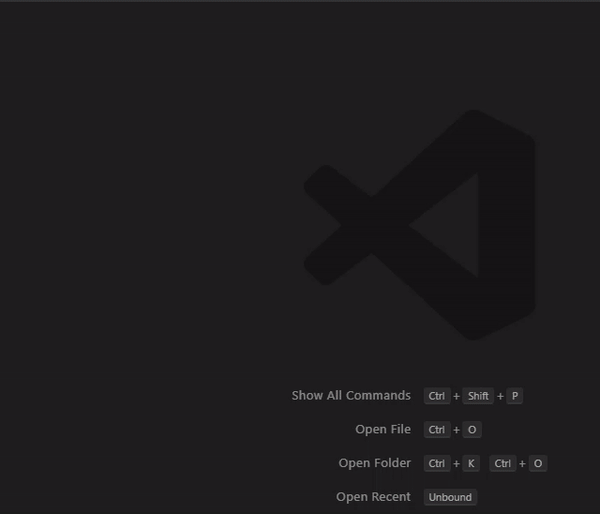Click the Open File label
The height and width of the screenshot is (514, 600).
point(383,429)
